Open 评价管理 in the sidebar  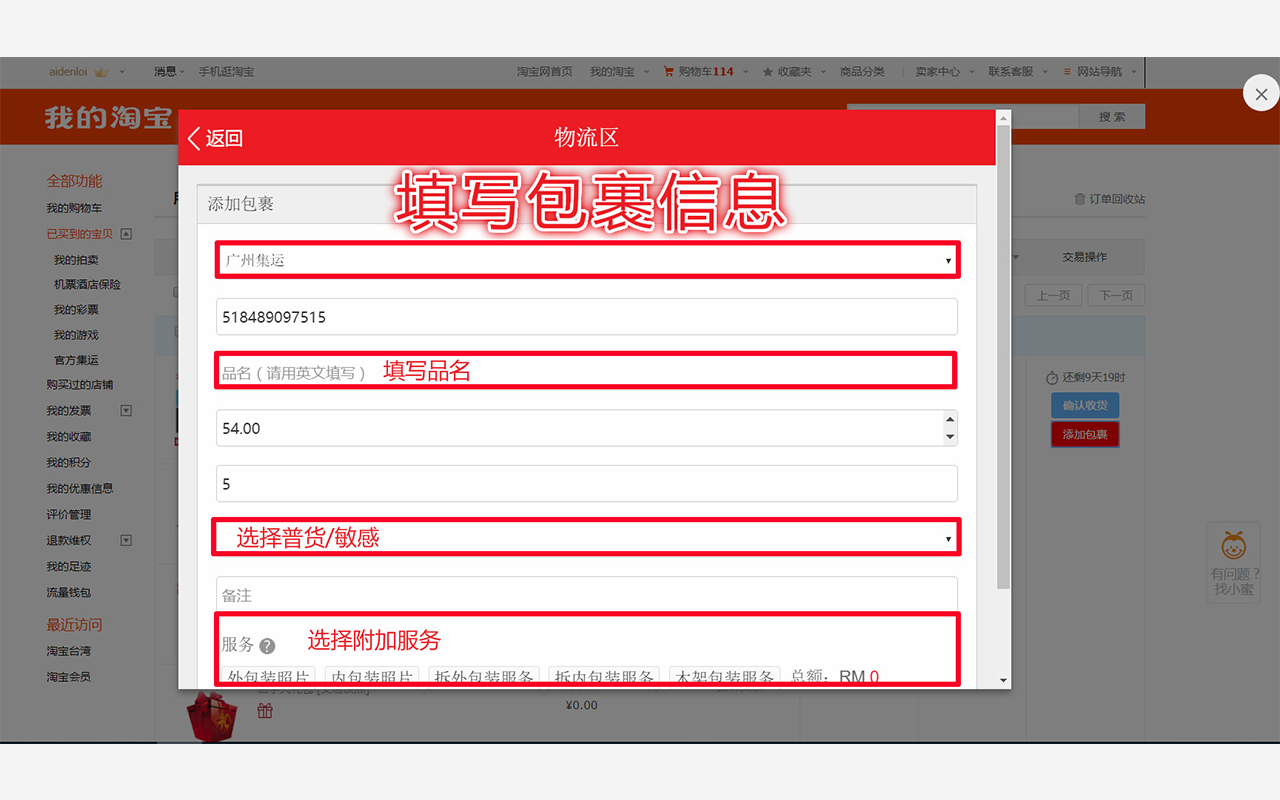pyautogui.click(x=69, y=514)
